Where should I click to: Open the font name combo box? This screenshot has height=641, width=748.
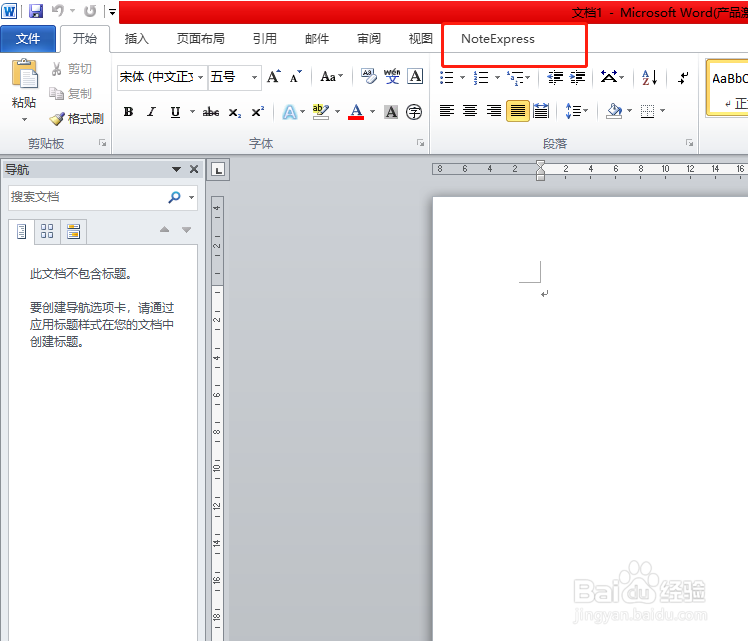click(x=162, y=77)
